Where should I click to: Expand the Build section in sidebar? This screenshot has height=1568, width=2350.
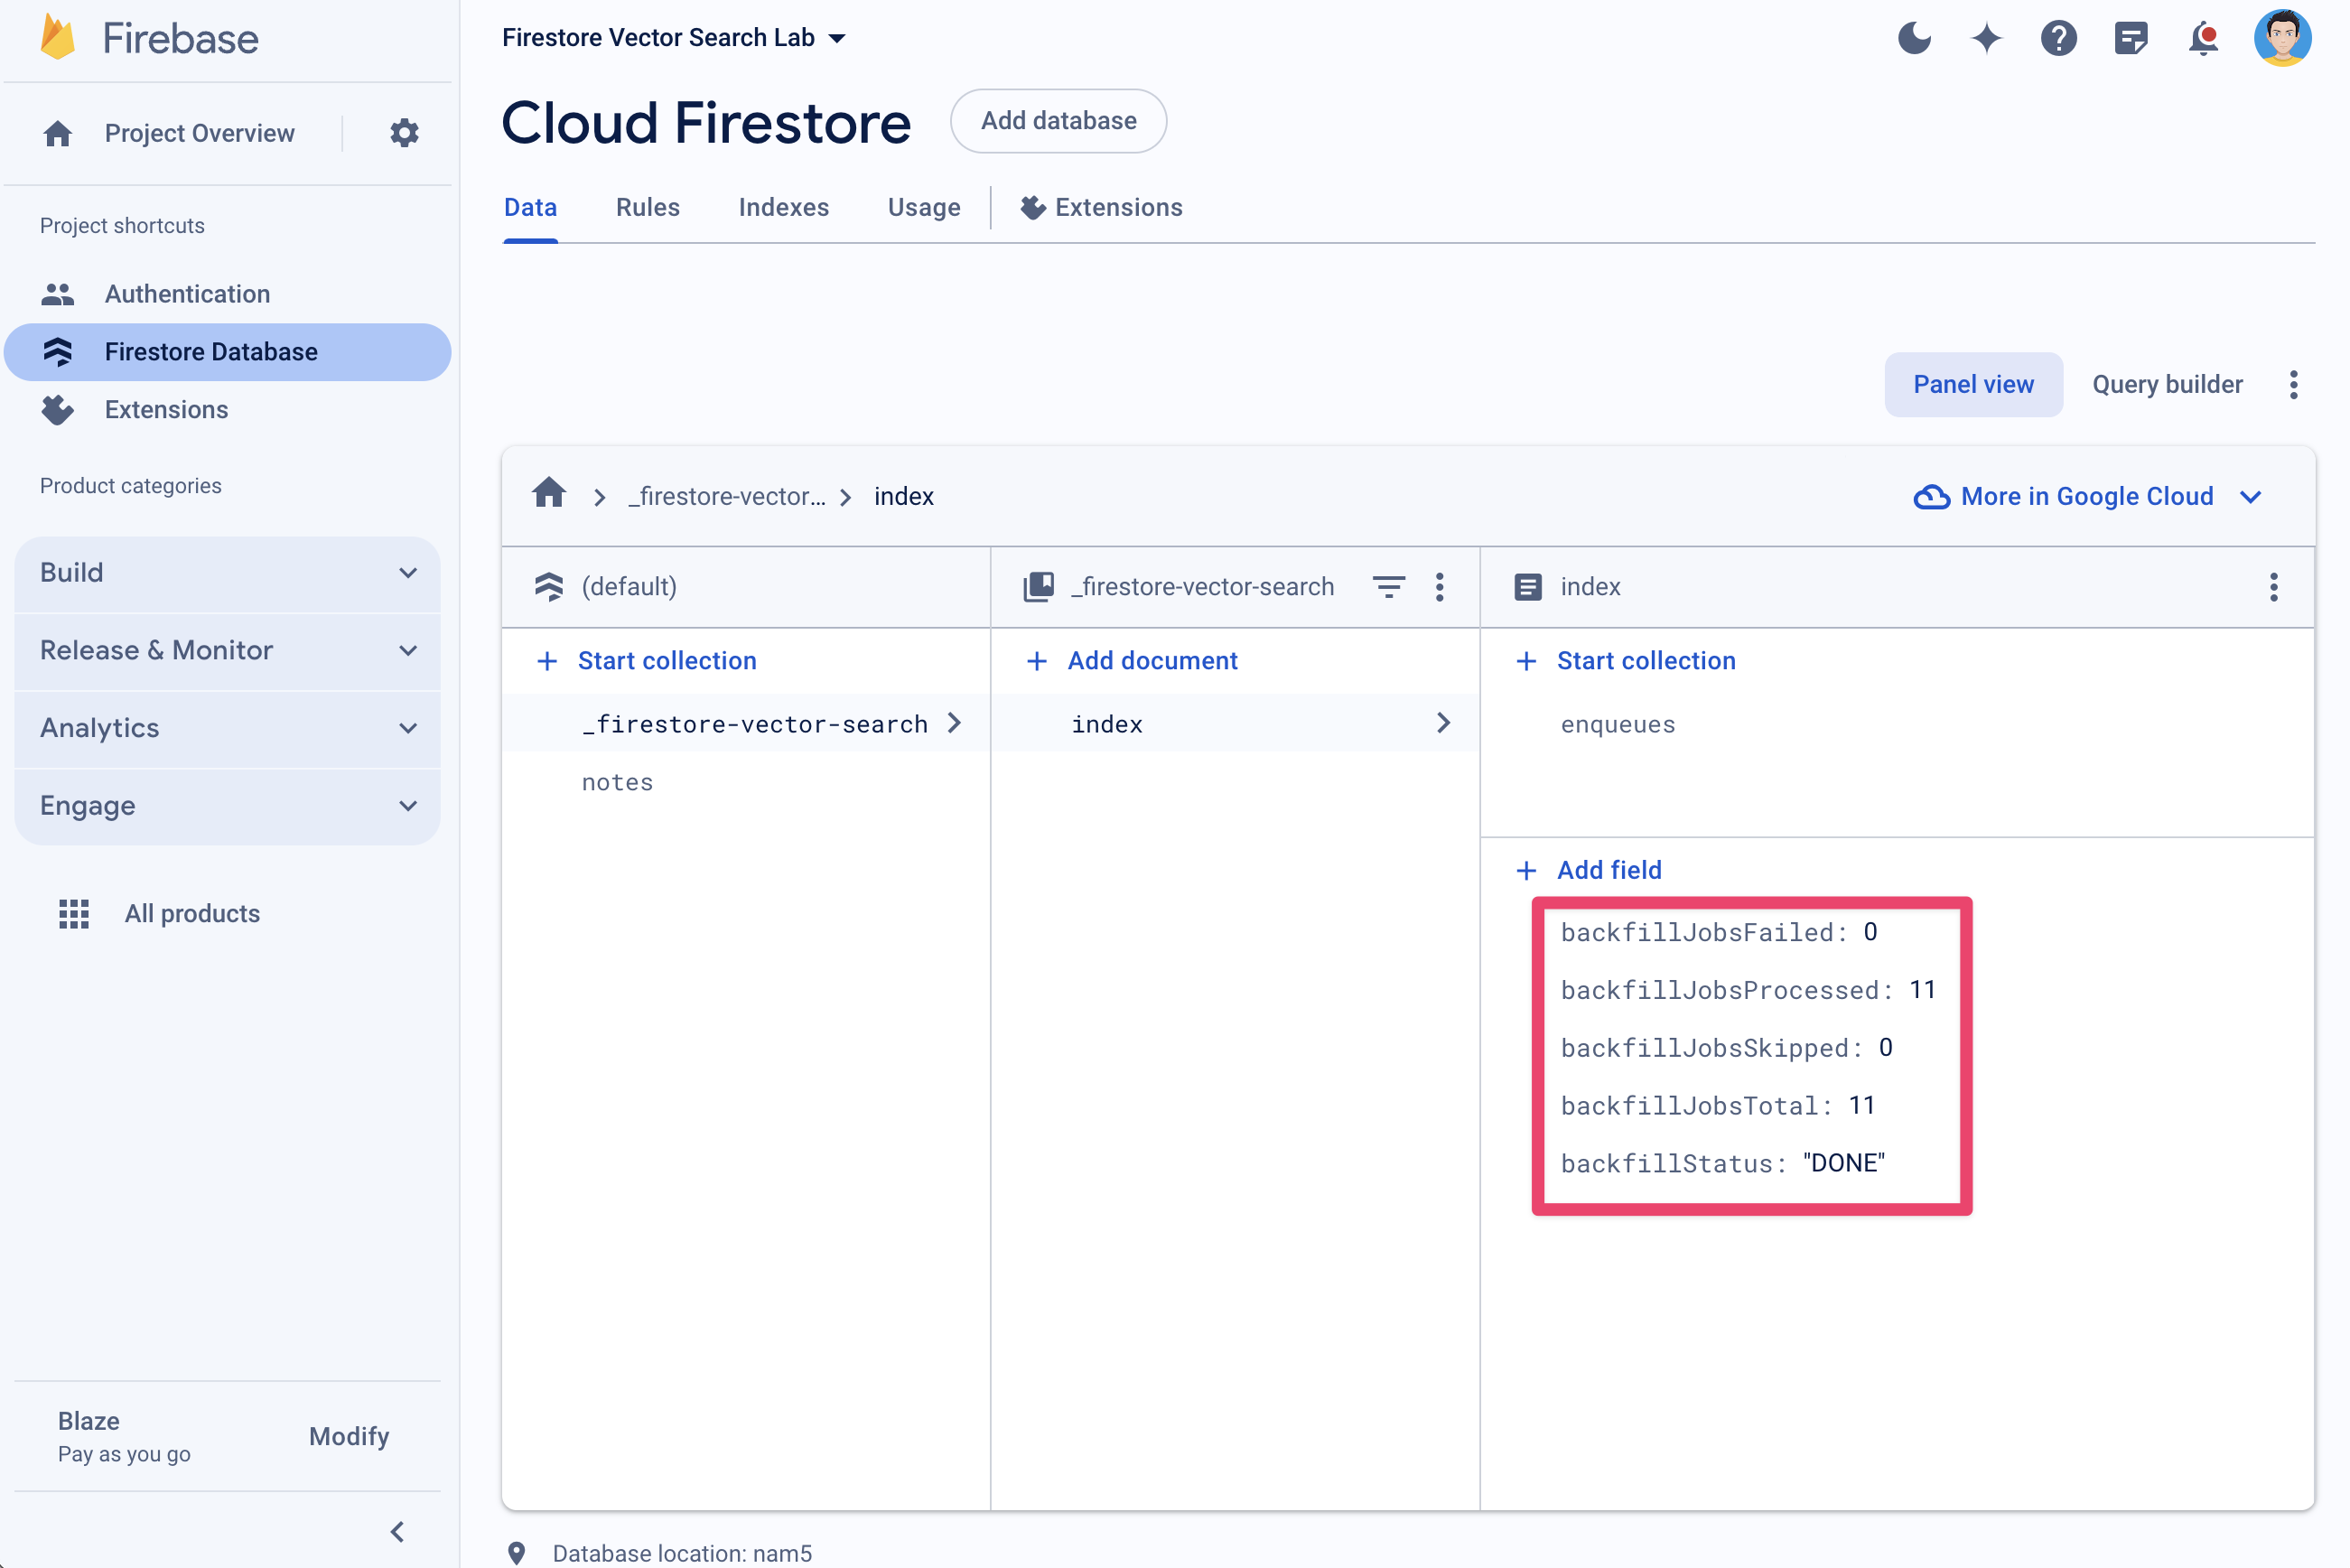click(x=228, y=571)
